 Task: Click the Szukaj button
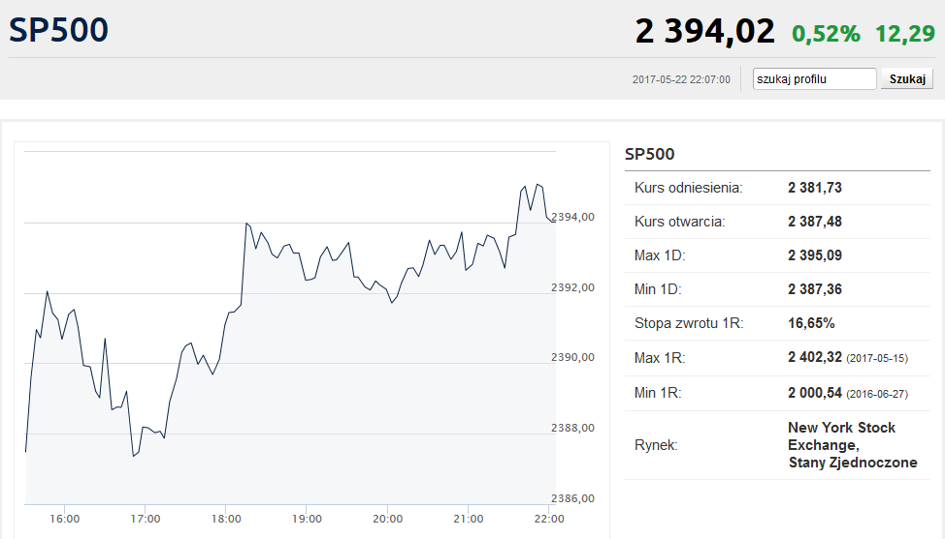click(x=907, y=79)
